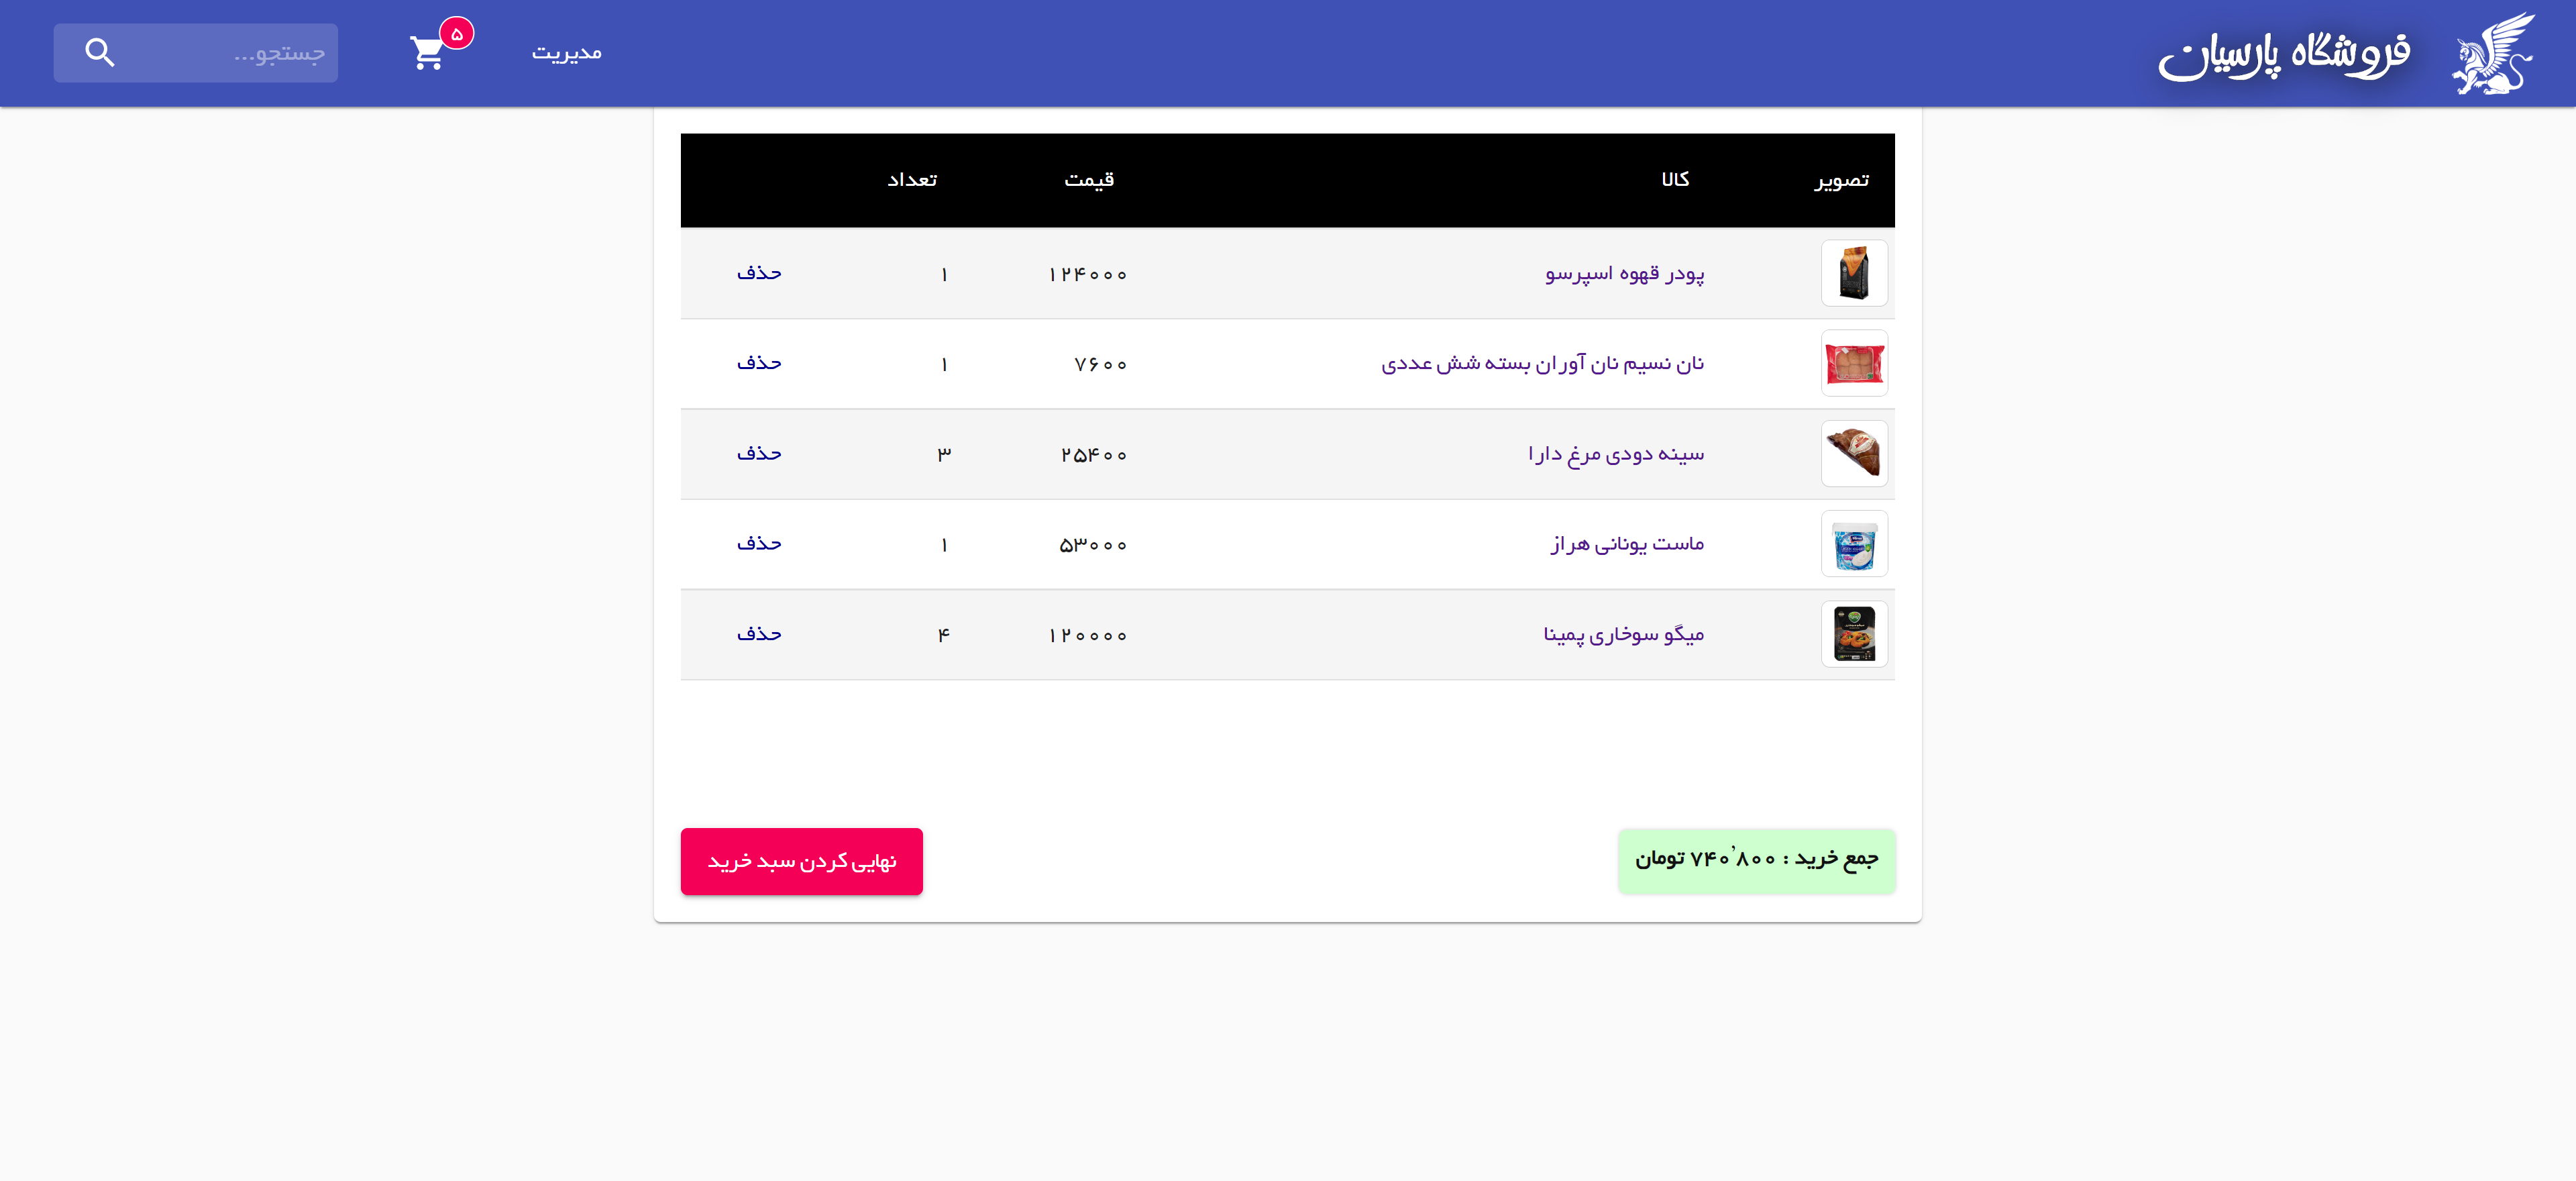This screenshot has width=2576, height=1181.
Task: Open the مدیریت menu item
Action: point(566,53)
